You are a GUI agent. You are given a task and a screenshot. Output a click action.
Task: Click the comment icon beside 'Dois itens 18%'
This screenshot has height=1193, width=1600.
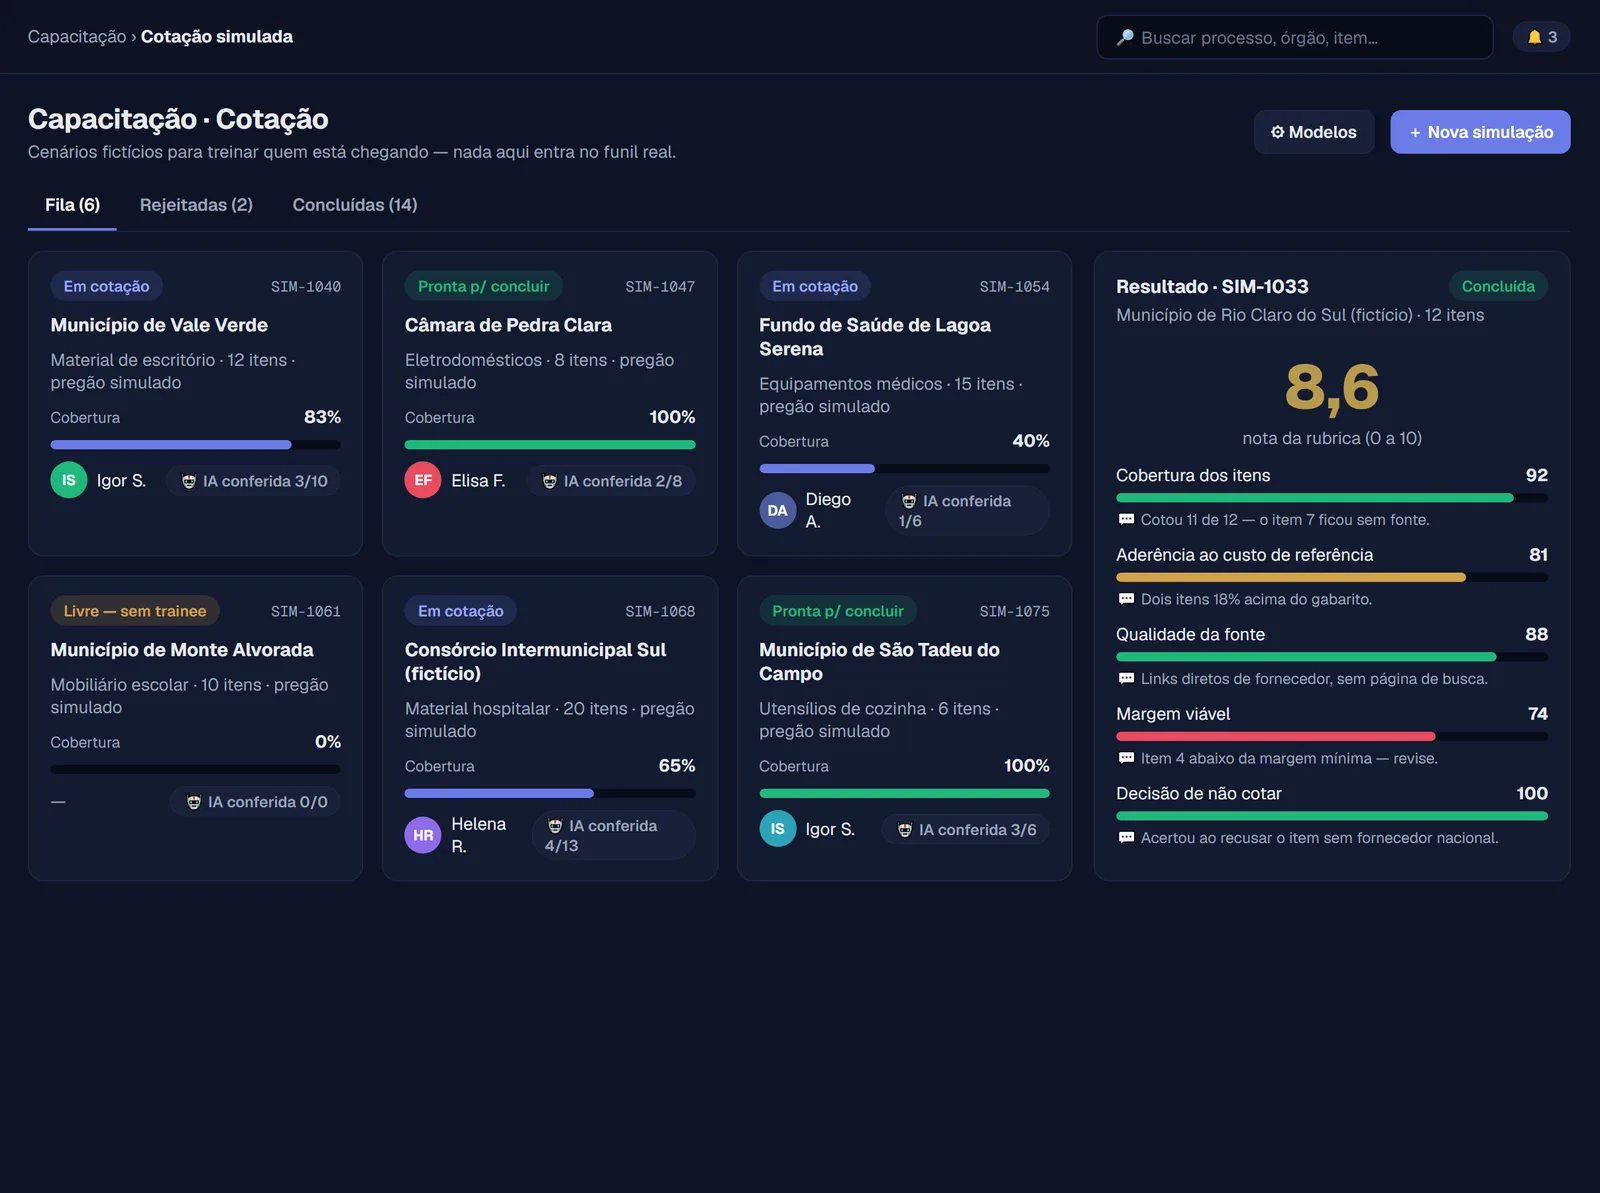coord(1126,599)
